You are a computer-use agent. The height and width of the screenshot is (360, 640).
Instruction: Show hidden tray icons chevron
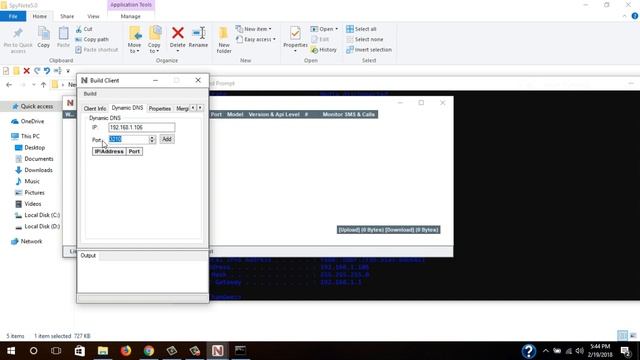[x=546, y=351]
